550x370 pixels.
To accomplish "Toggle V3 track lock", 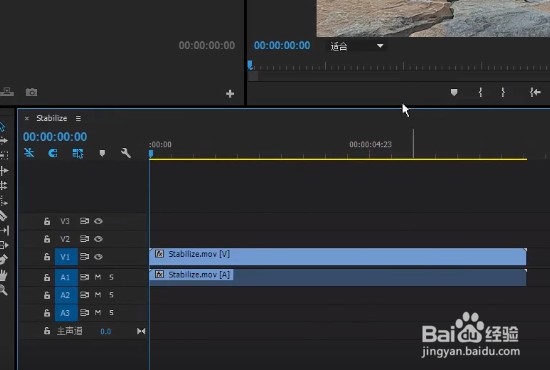I will click(x=47, y=221).
